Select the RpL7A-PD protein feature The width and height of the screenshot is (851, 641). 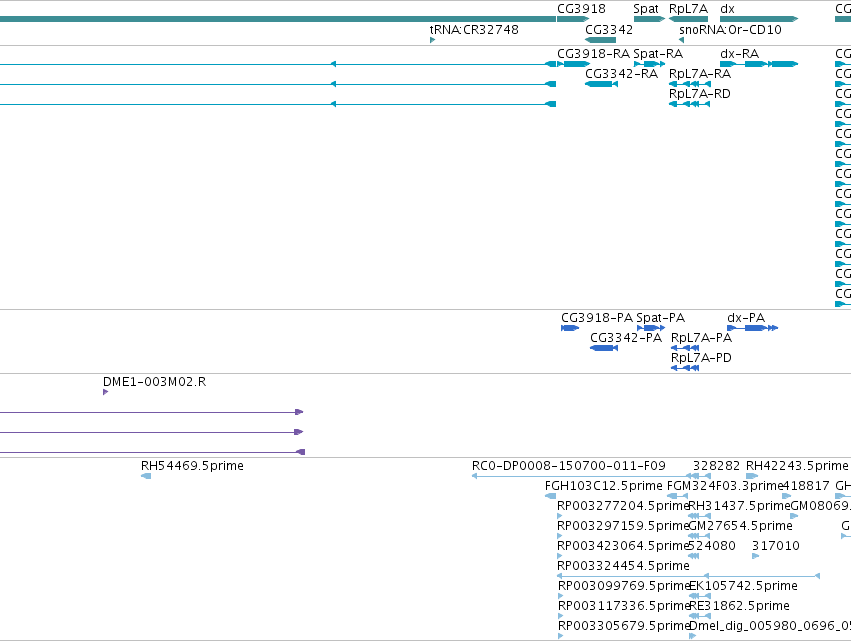coord(685,368)
